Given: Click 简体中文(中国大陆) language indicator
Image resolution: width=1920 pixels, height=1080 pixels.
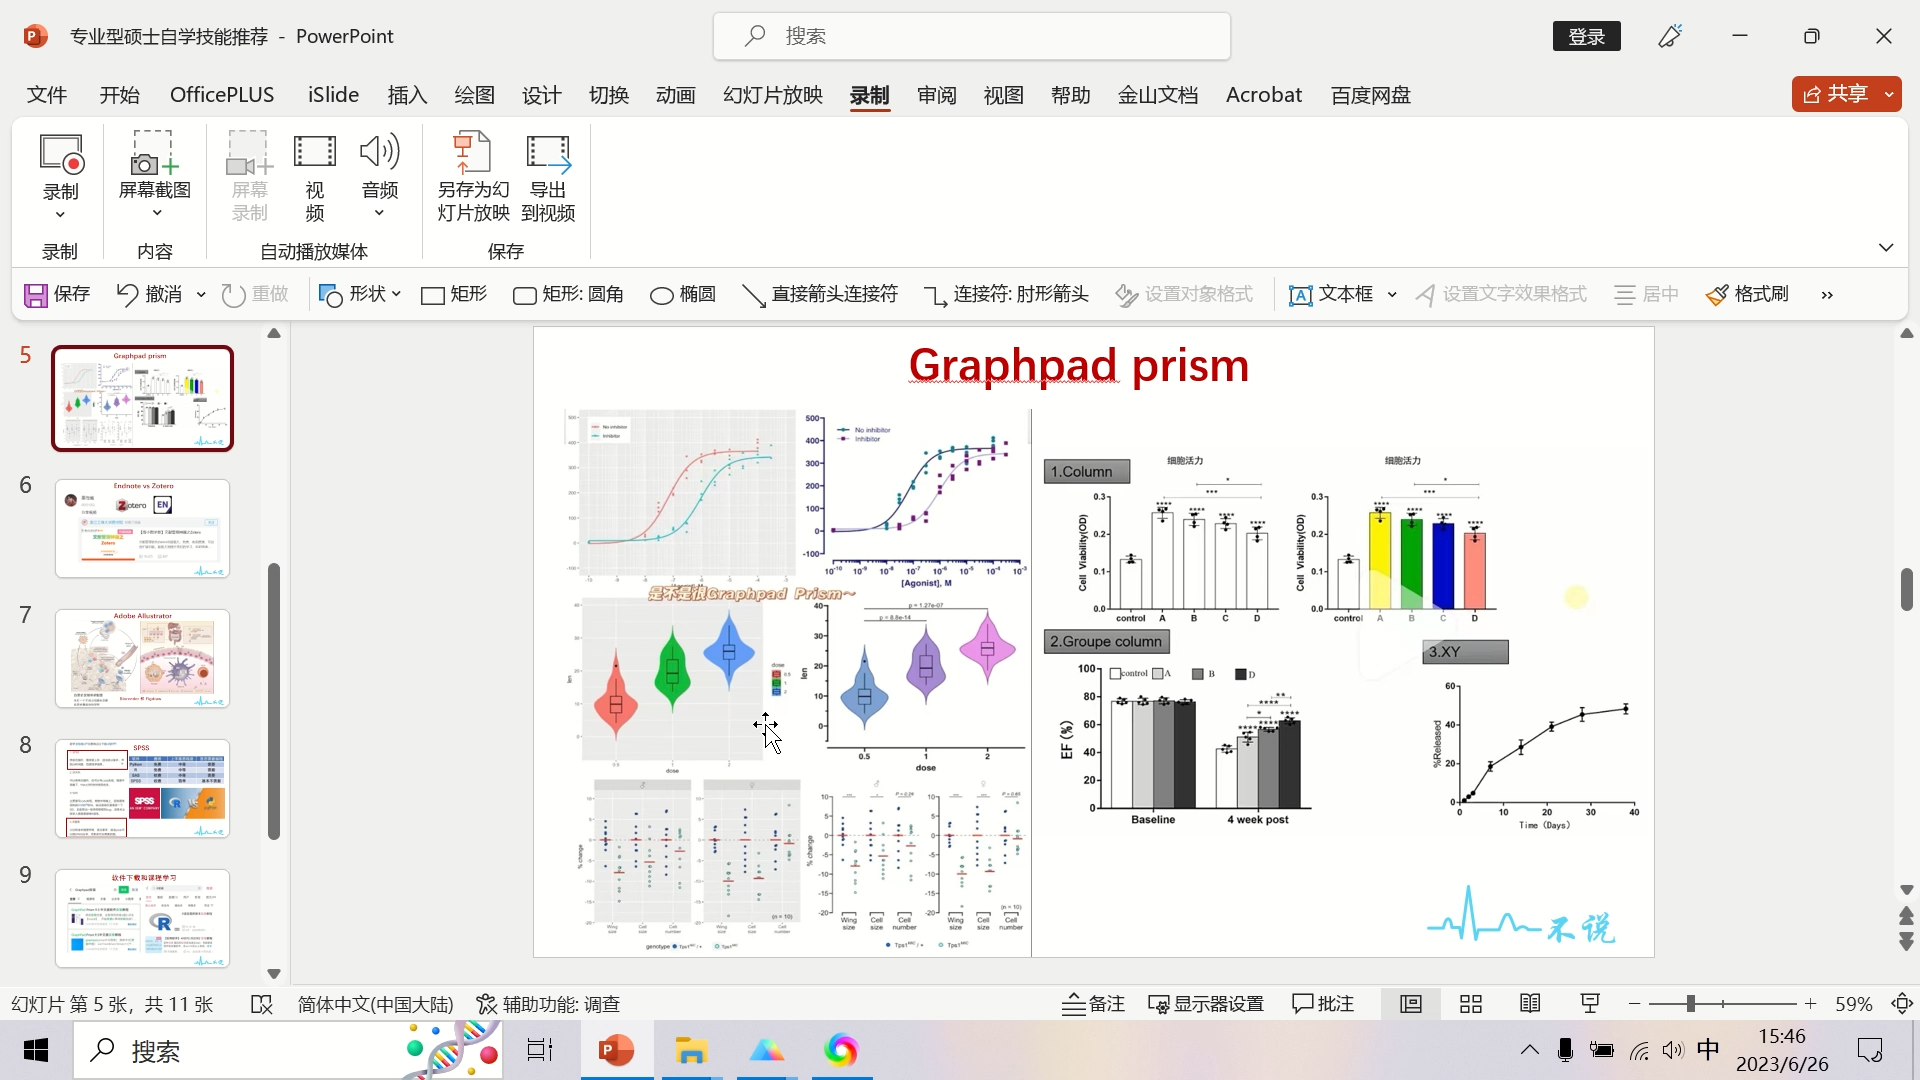Looking at the screenshot, I should 375,1004.
